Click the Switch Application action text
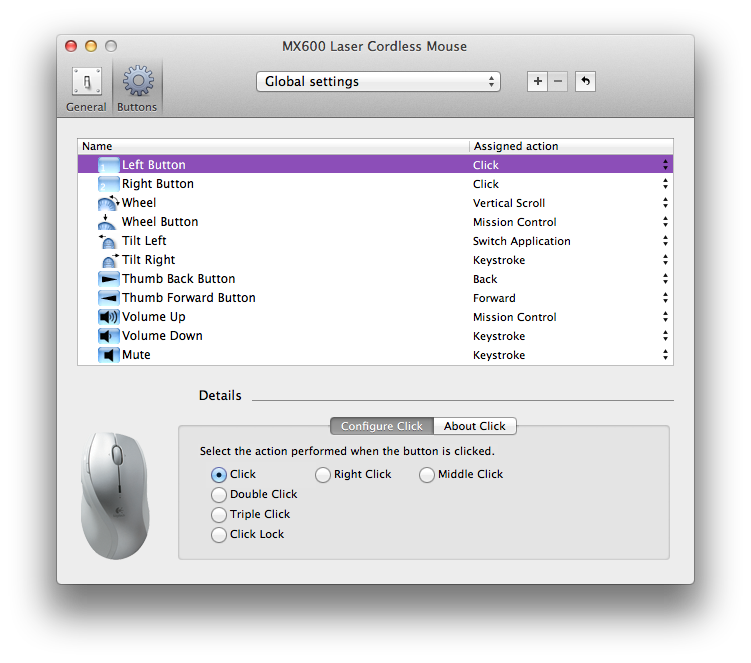Viewport: 751px width, 663px height. click(x=522, y=241)
